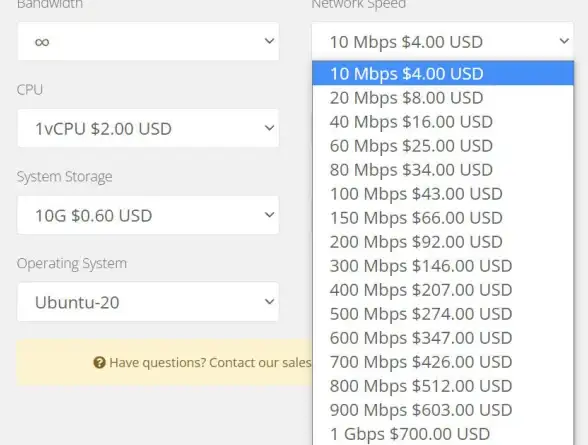588x445 pixels.
Task: Pick 80 Mbps $34.00 USD option
Action: (443, 169)
